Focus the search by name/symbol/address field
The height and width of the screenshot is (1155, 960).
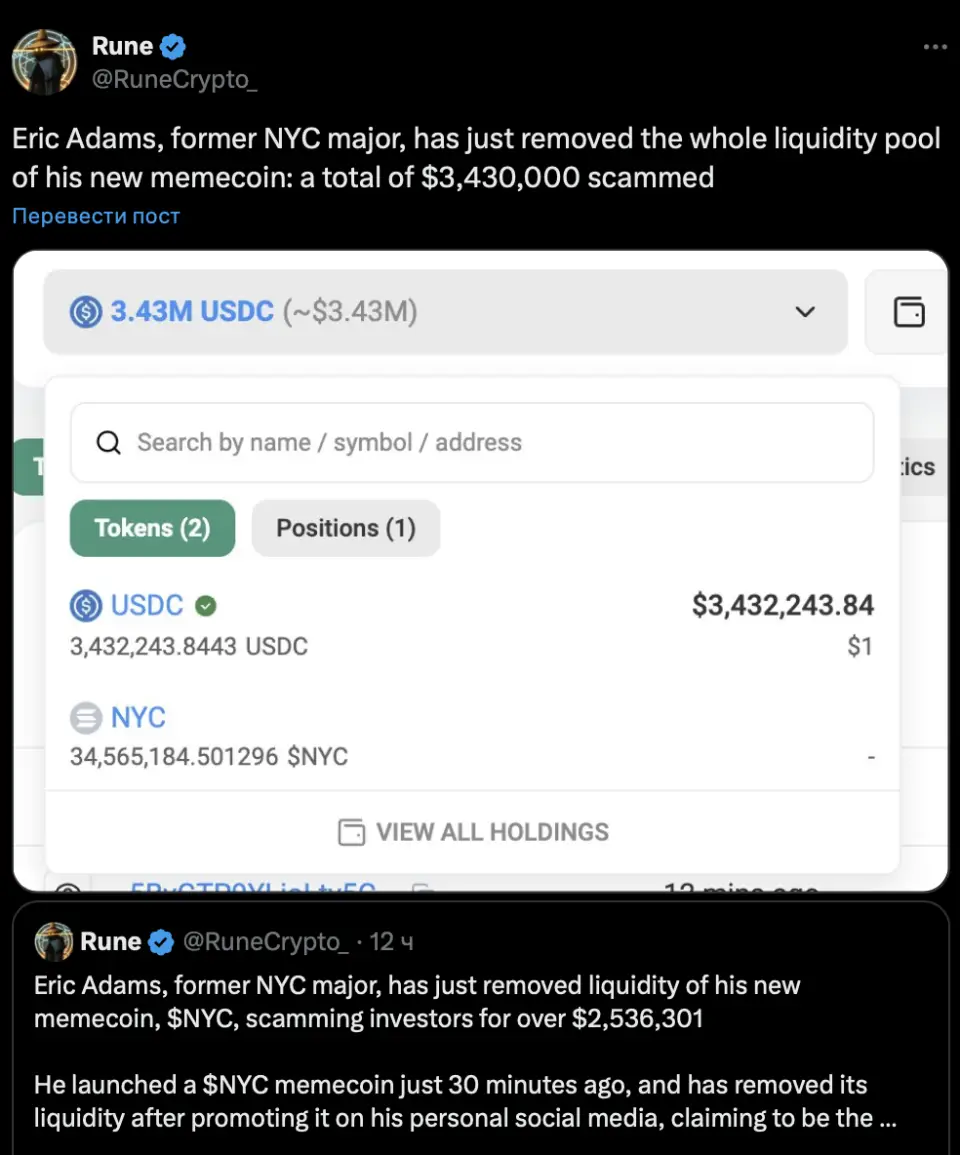(x=490, y=443)
